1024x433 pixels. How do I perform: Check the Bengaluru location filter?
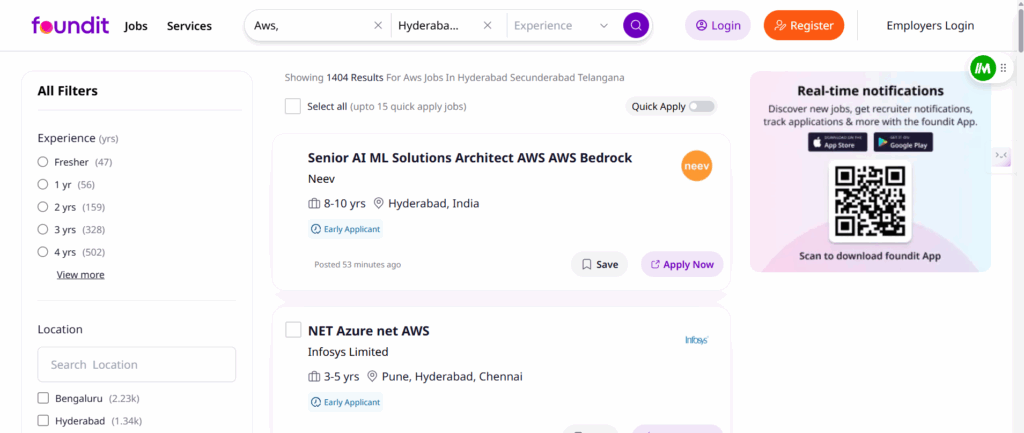(43, 398)
